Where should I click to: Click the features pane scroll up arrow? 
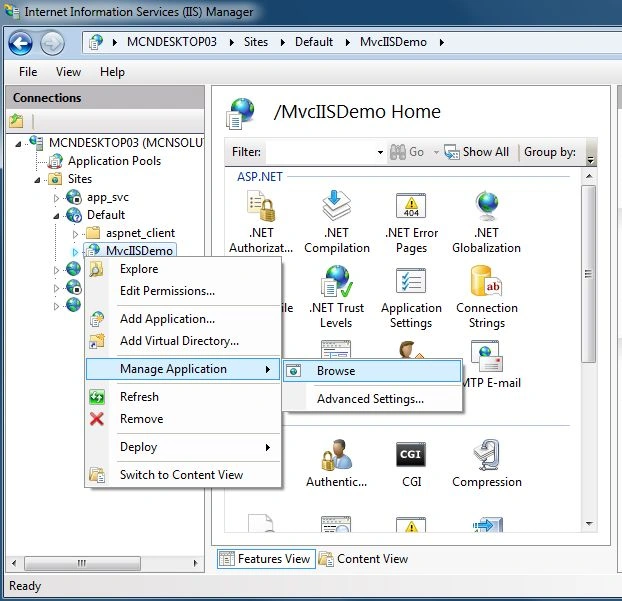coord(589,176)
